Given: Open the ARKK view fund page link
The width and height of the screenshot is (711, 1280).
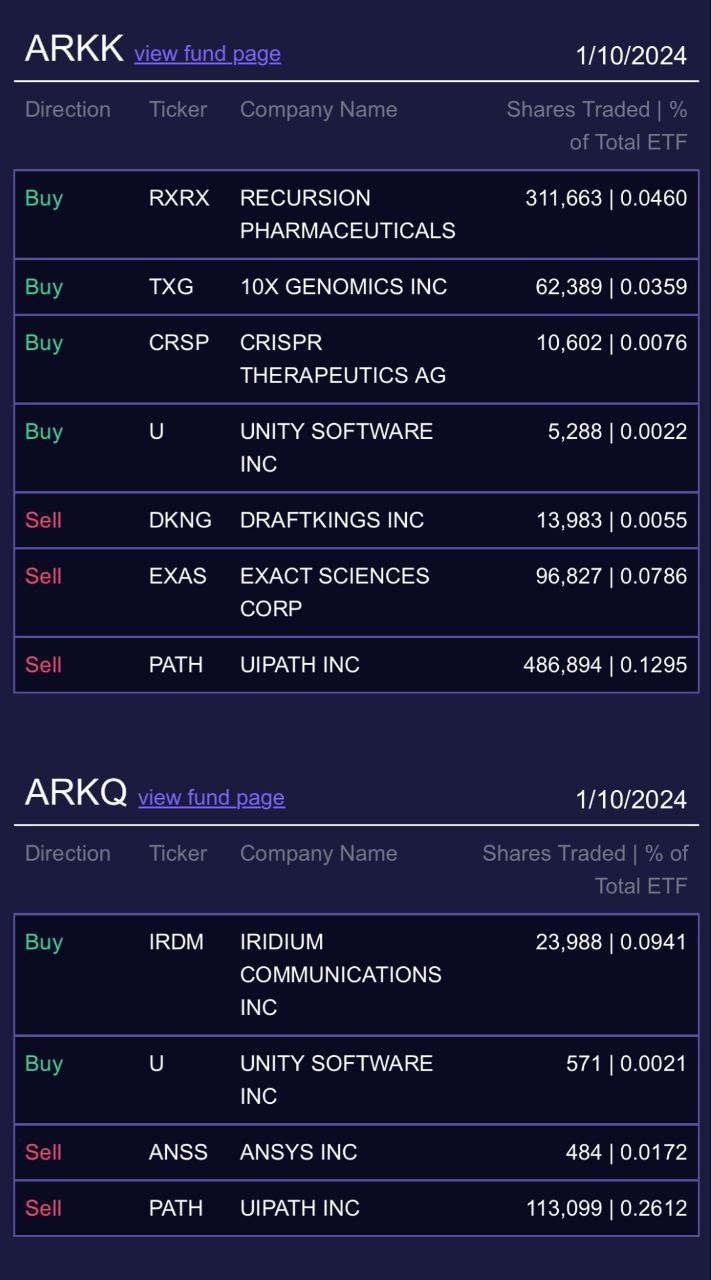Looking at the screenshot, I should pos(207,54).
